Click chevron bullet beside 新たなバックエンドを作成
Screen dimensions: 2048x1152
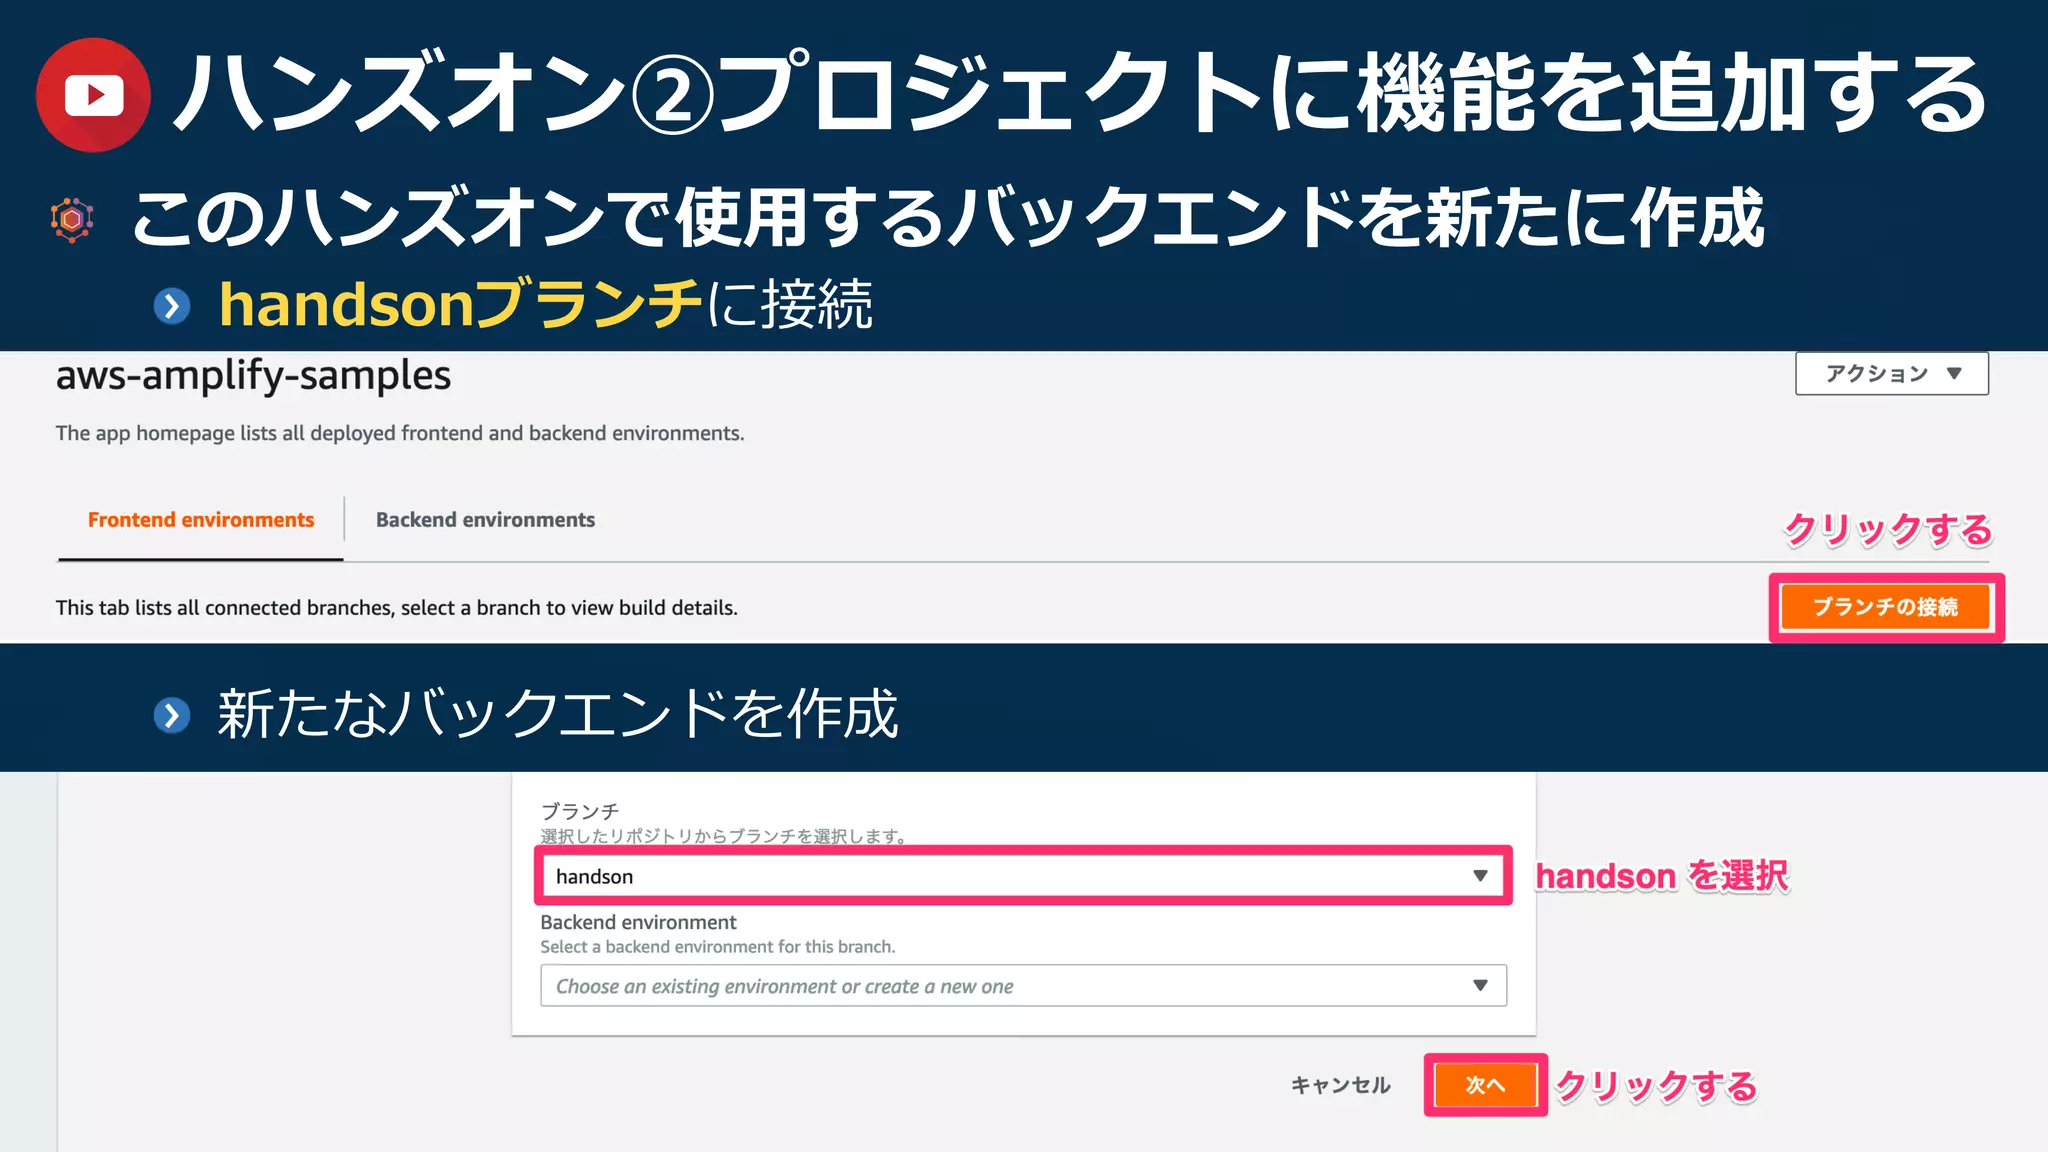(x=172, y=715)
